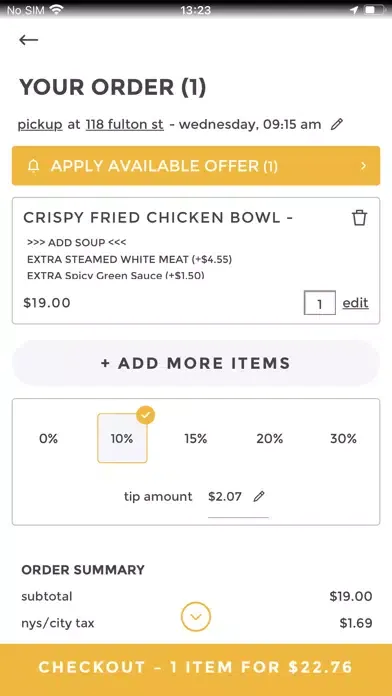Click the bell icon on offer banner
Screen dimensions: 392x696
(x=33, y=166)
